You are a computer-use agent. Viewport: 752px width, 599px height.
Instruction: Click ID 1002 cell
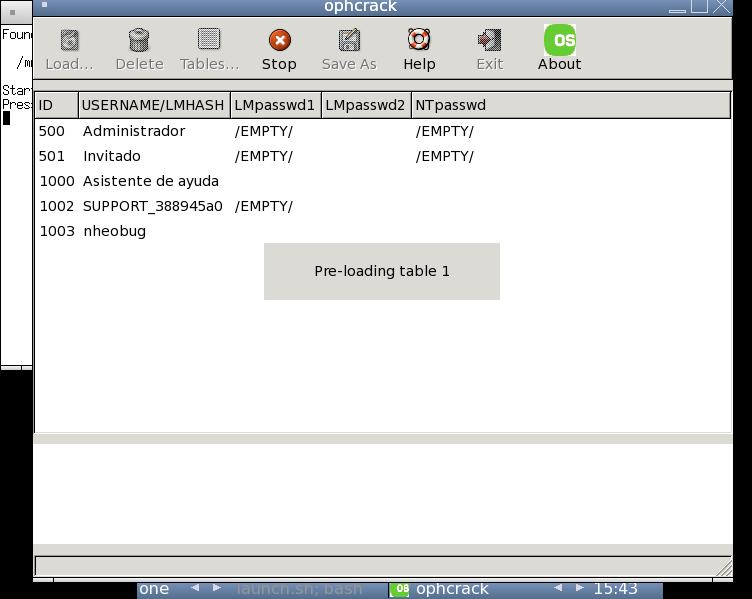(57, 206)
